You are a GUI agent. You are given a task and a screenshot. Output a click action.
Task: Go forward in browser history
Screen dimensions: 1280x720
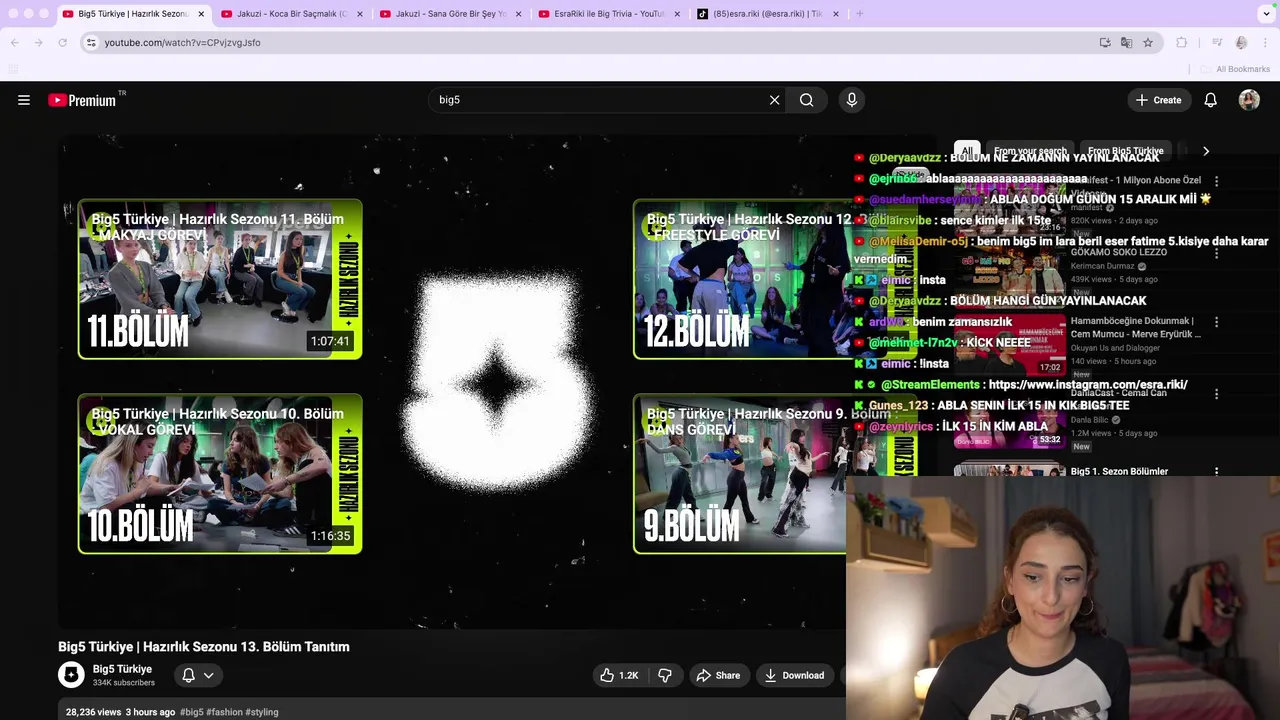tap(39, 43)
